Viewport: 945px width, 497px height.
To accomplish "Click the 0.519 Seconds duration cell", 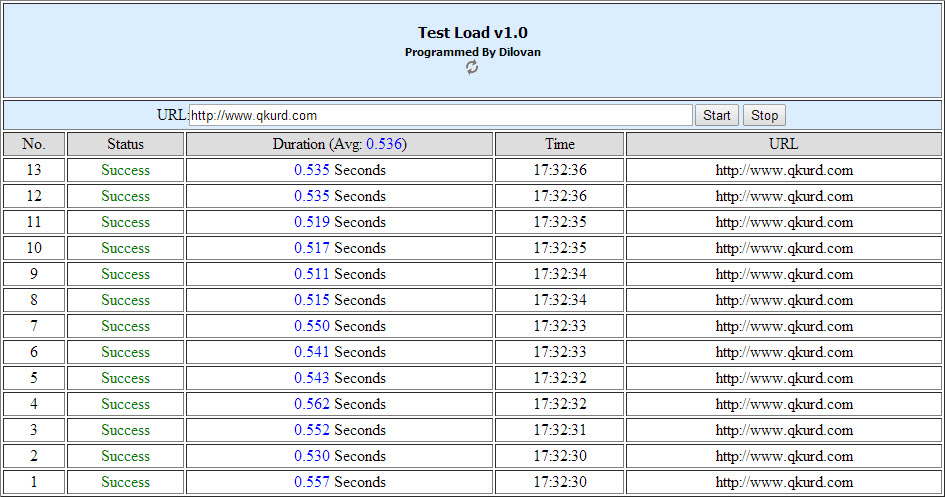I will [x=339, y=222].
